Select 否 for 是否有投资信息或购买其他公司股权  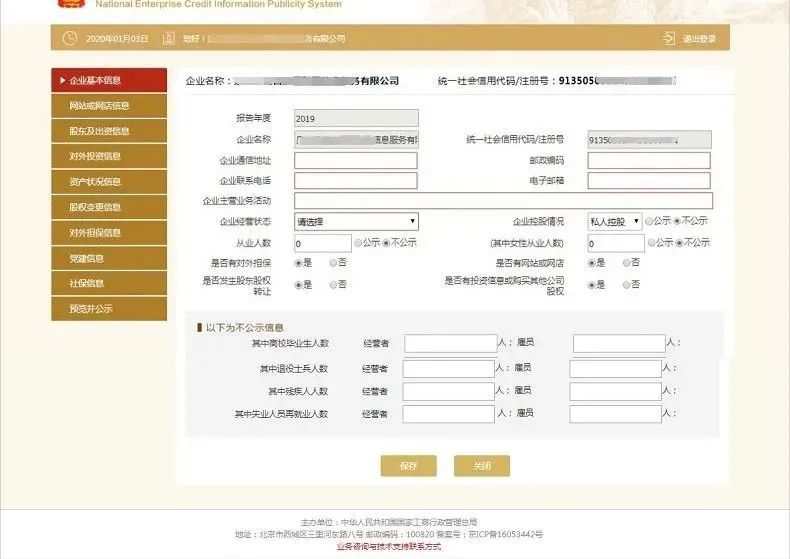click(x=626, y=285)
